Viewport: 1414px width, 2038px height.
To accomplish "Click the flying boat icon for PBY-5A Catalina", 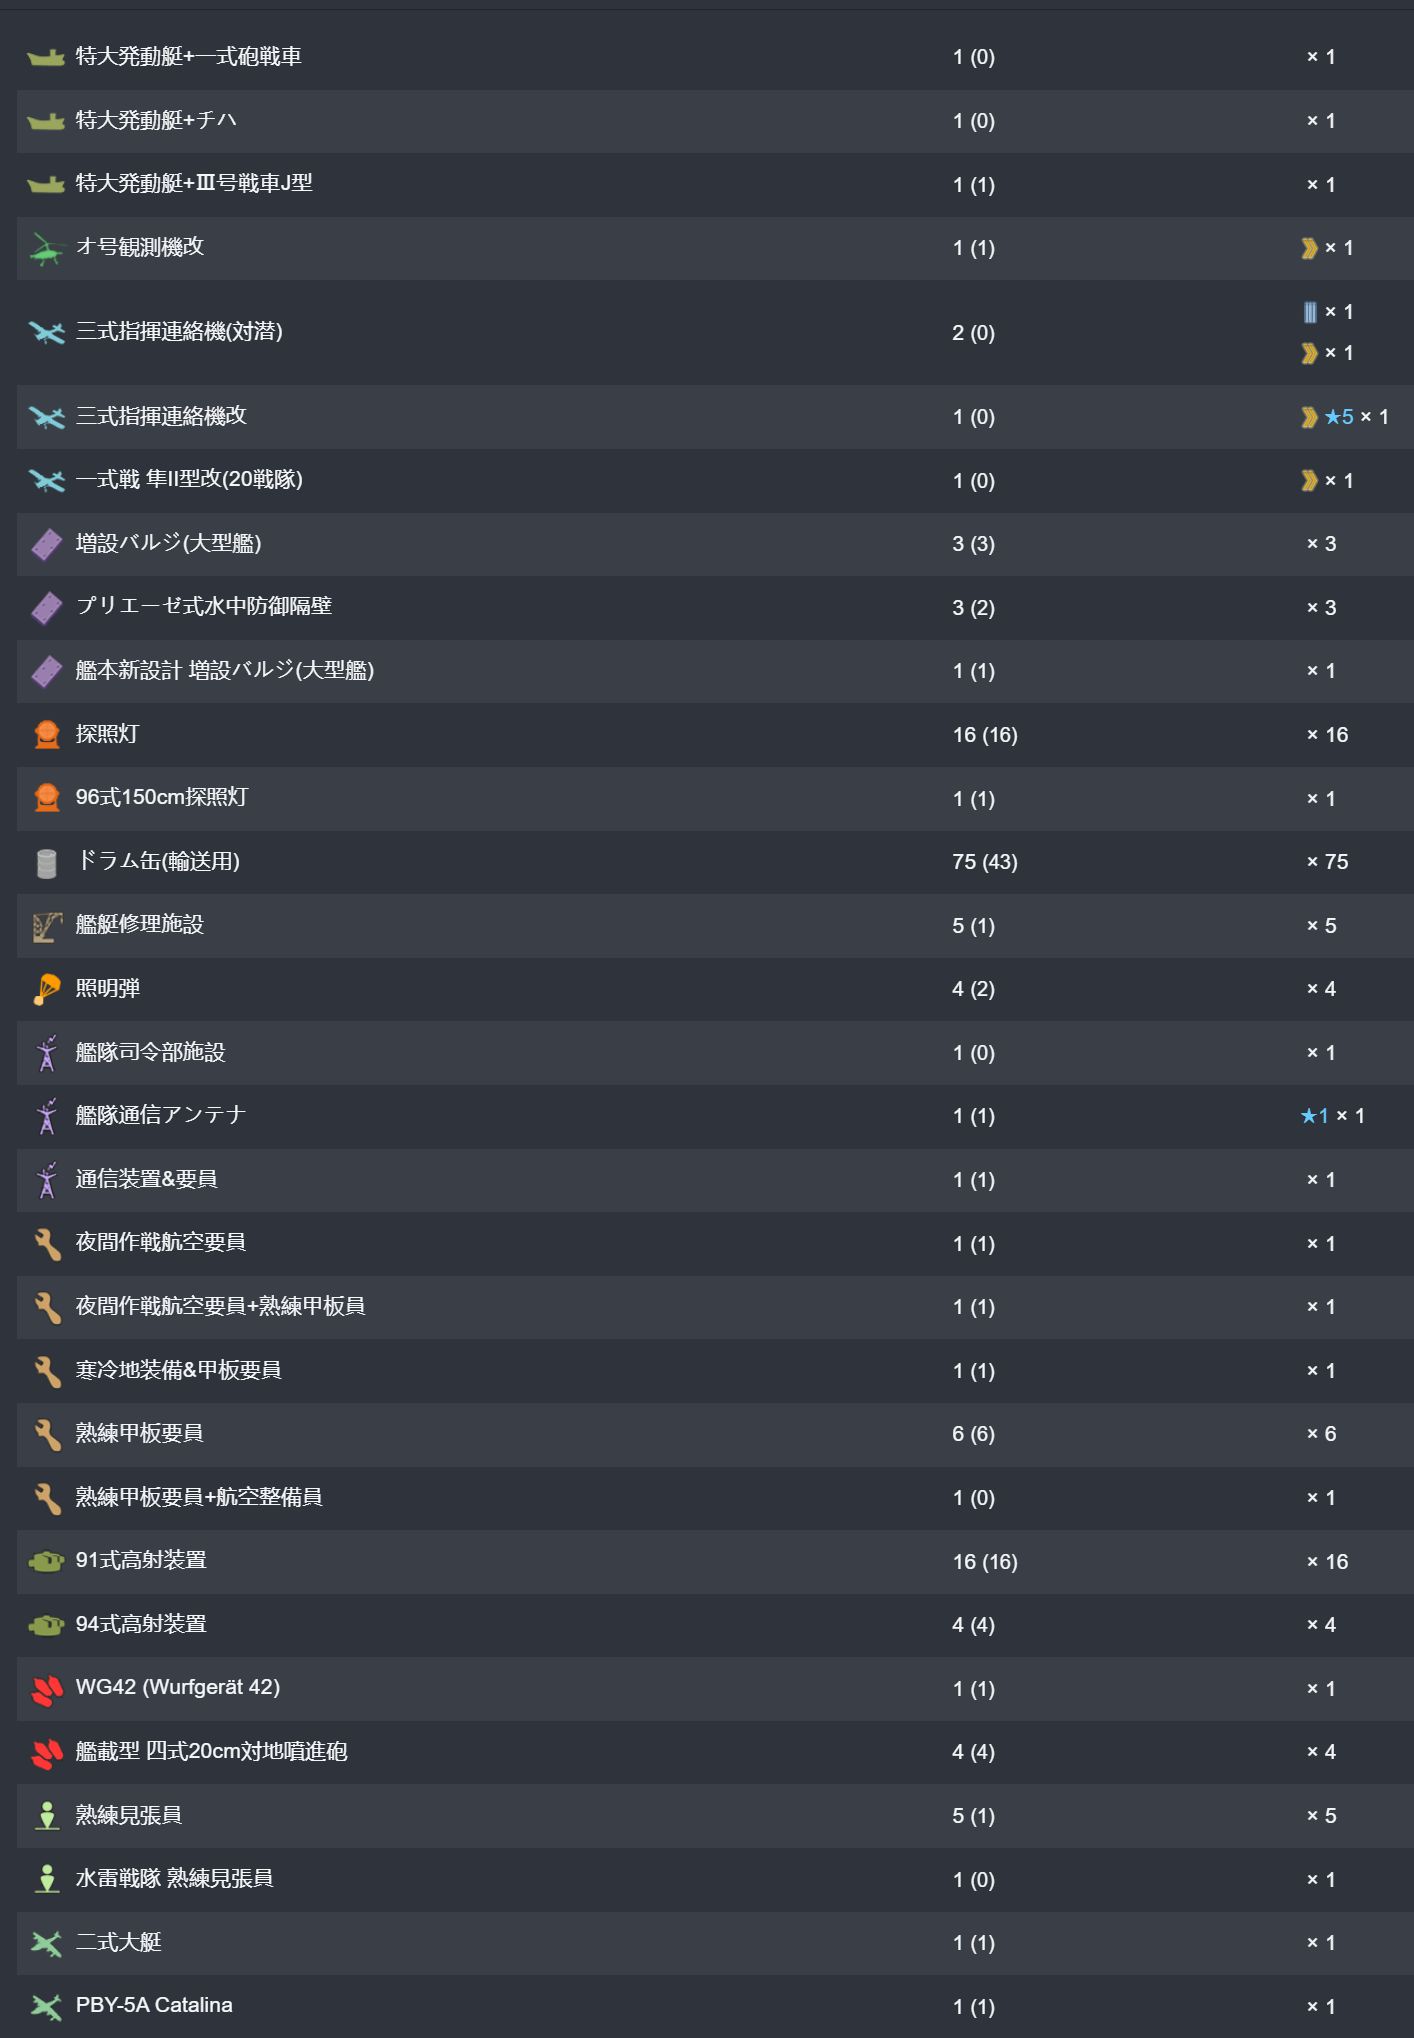I will tap(47, 2007).
